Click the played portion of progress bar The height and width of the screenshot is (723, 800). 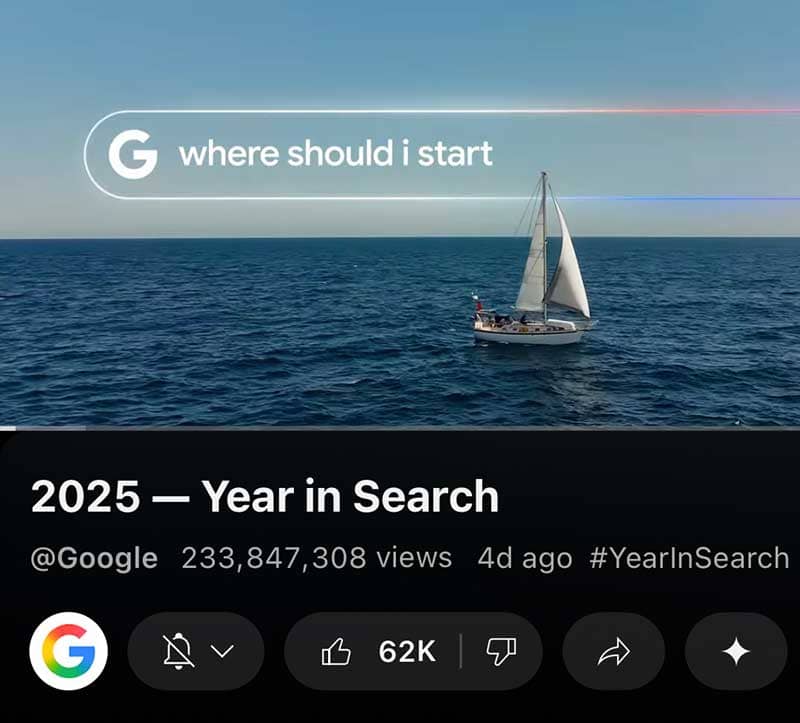click(x=8, y=428)
